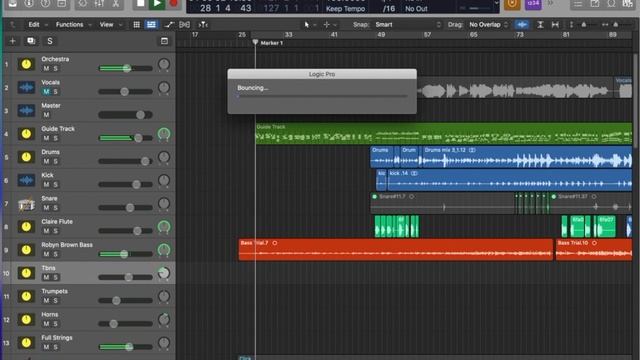Open the Loop Browser icon
This screenshot has width=640, height=360.
pyautogui.click(x=611, y=4)
